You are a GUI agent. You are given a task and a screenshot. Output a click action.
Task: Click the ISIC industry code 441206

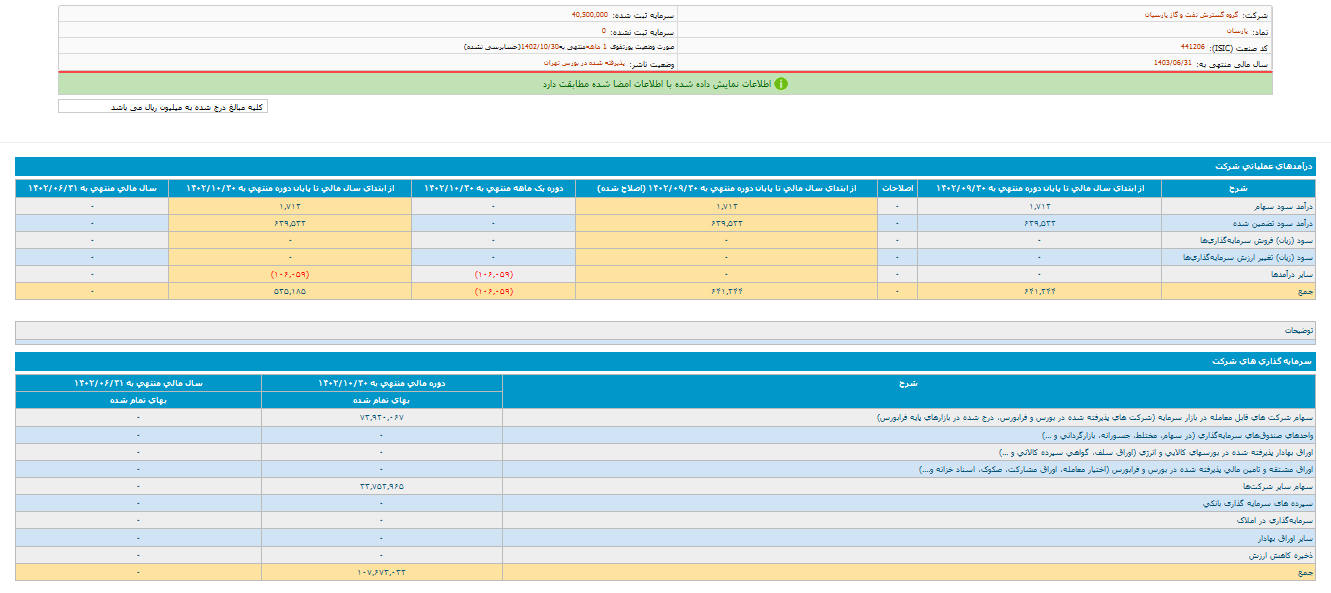(1192, 47)
